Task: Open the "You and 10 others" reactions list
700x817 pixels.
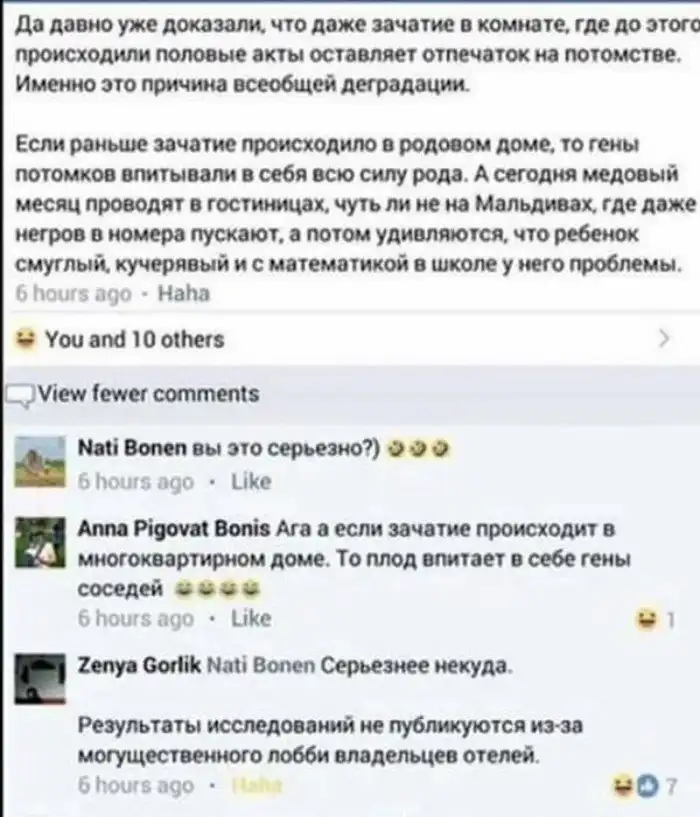Action: pyautogui.click(x=135, y=340)
